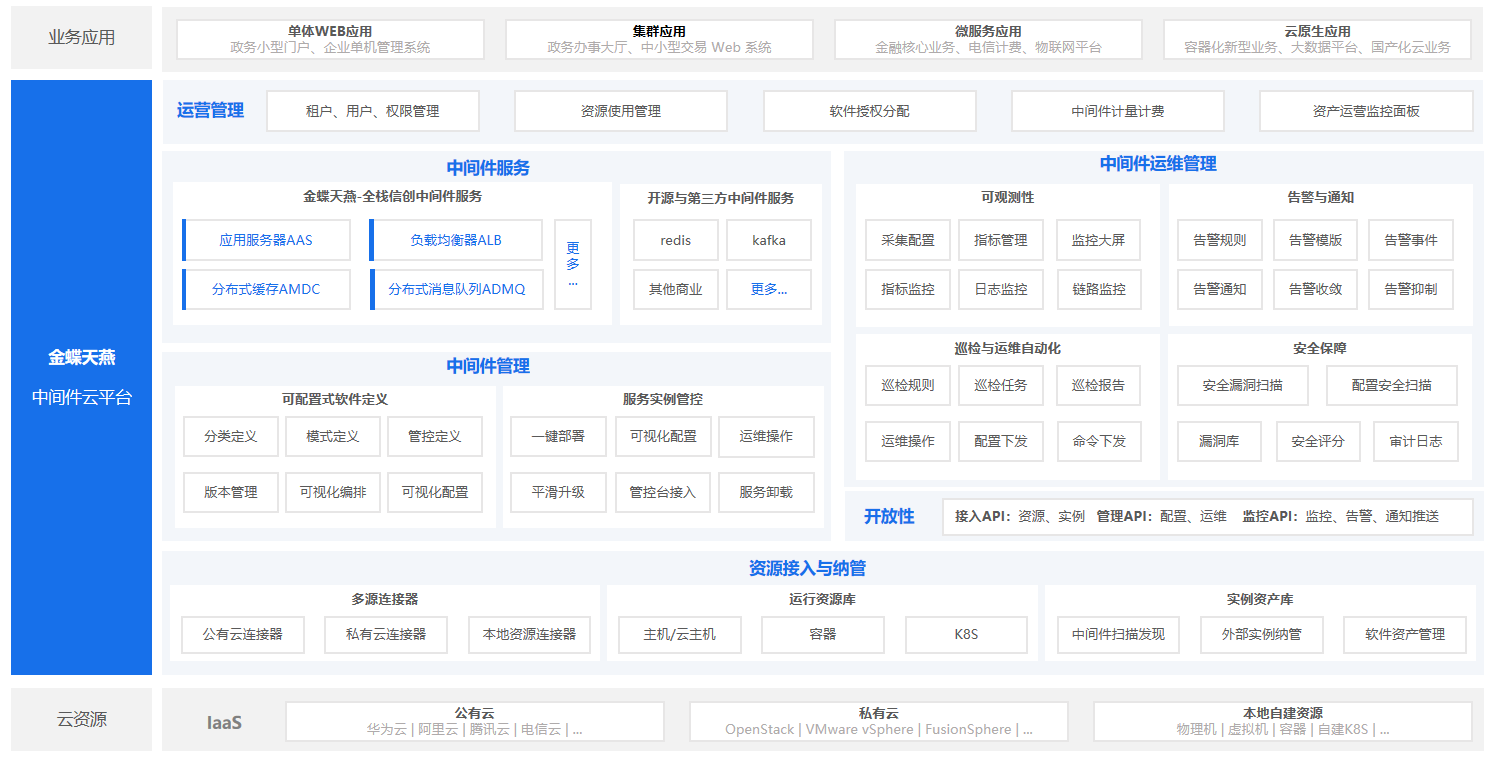
Task: Click the 应用服务器AAS box
Action: pyautogui.click(x=267, y=240)
